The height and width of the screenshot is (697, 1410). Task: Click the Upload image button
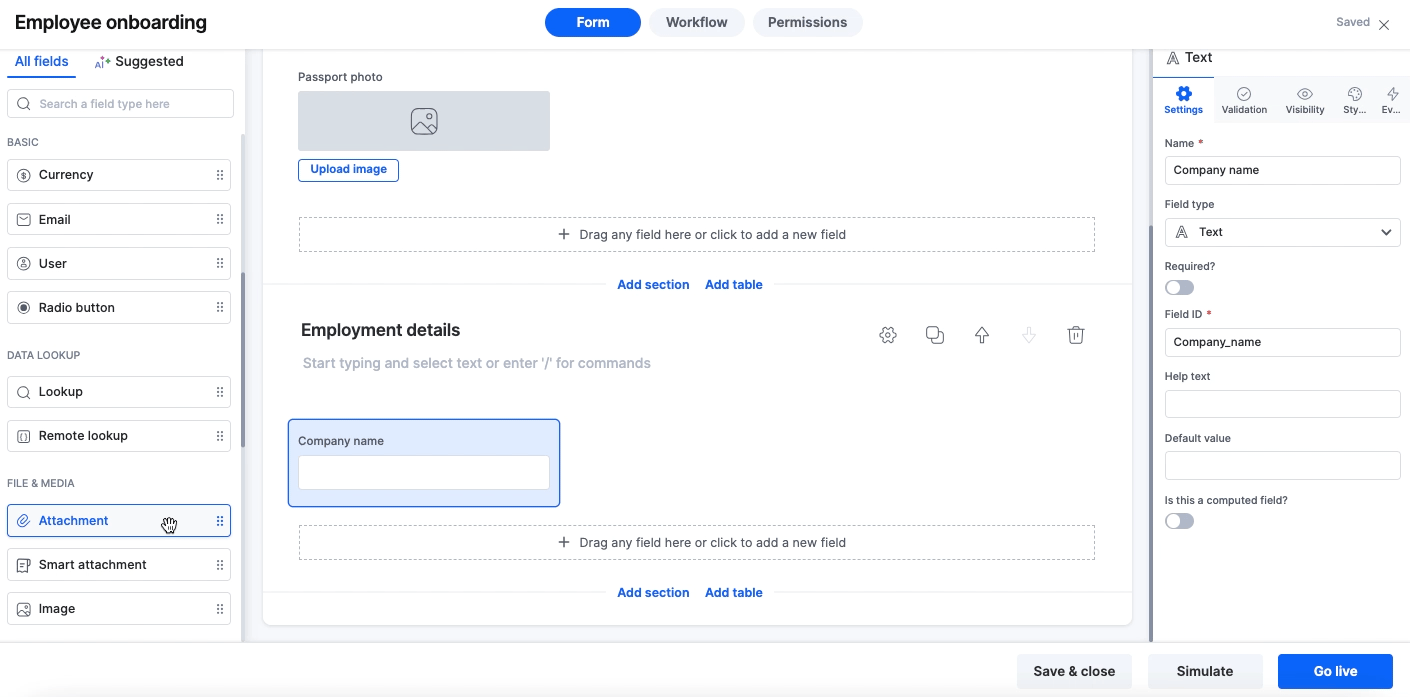348,170
